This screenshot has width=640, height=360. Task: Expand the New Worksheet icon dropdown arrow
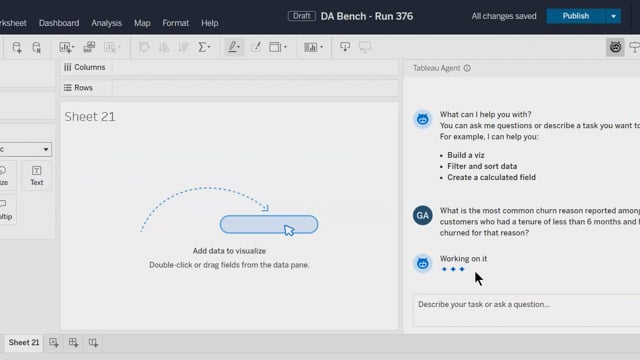pos(73,47)
